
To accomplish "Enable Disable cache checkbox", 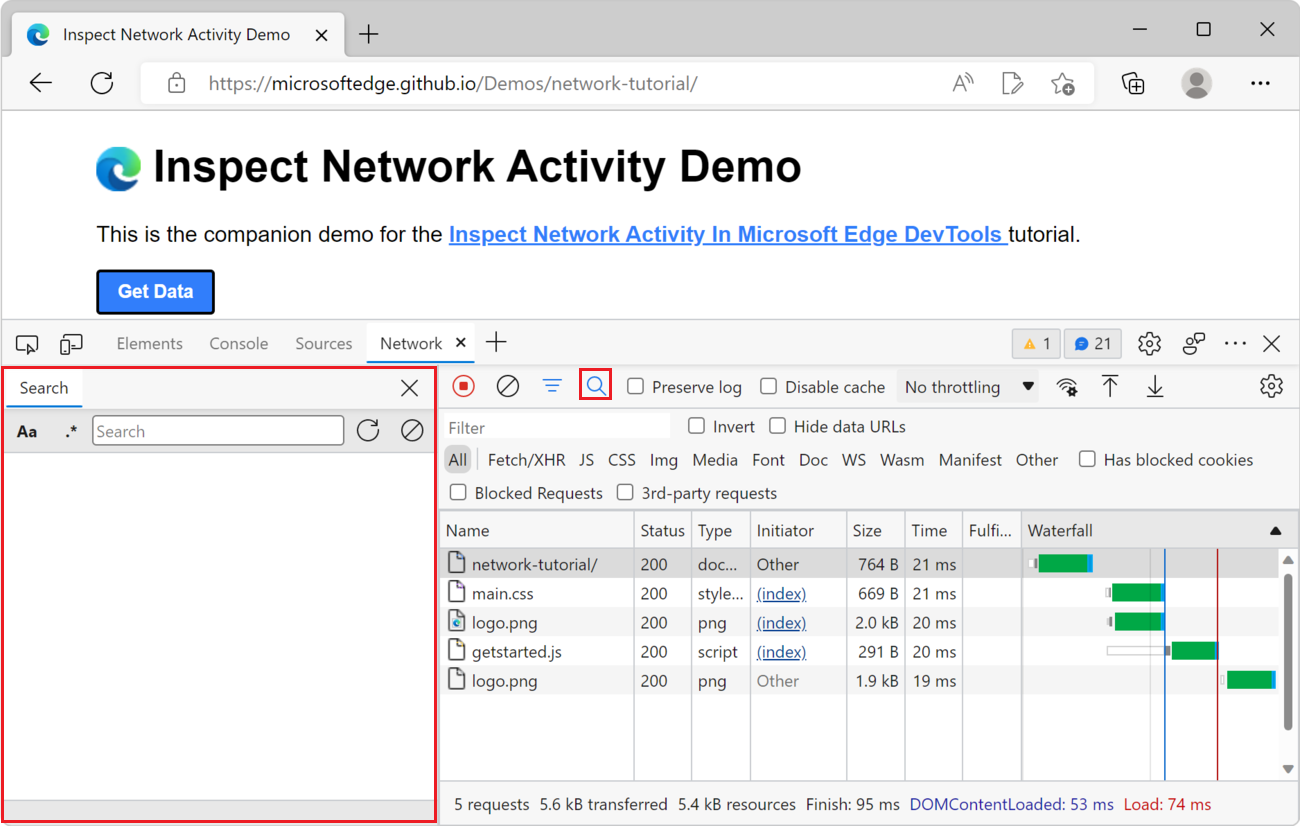I will 768,387.
